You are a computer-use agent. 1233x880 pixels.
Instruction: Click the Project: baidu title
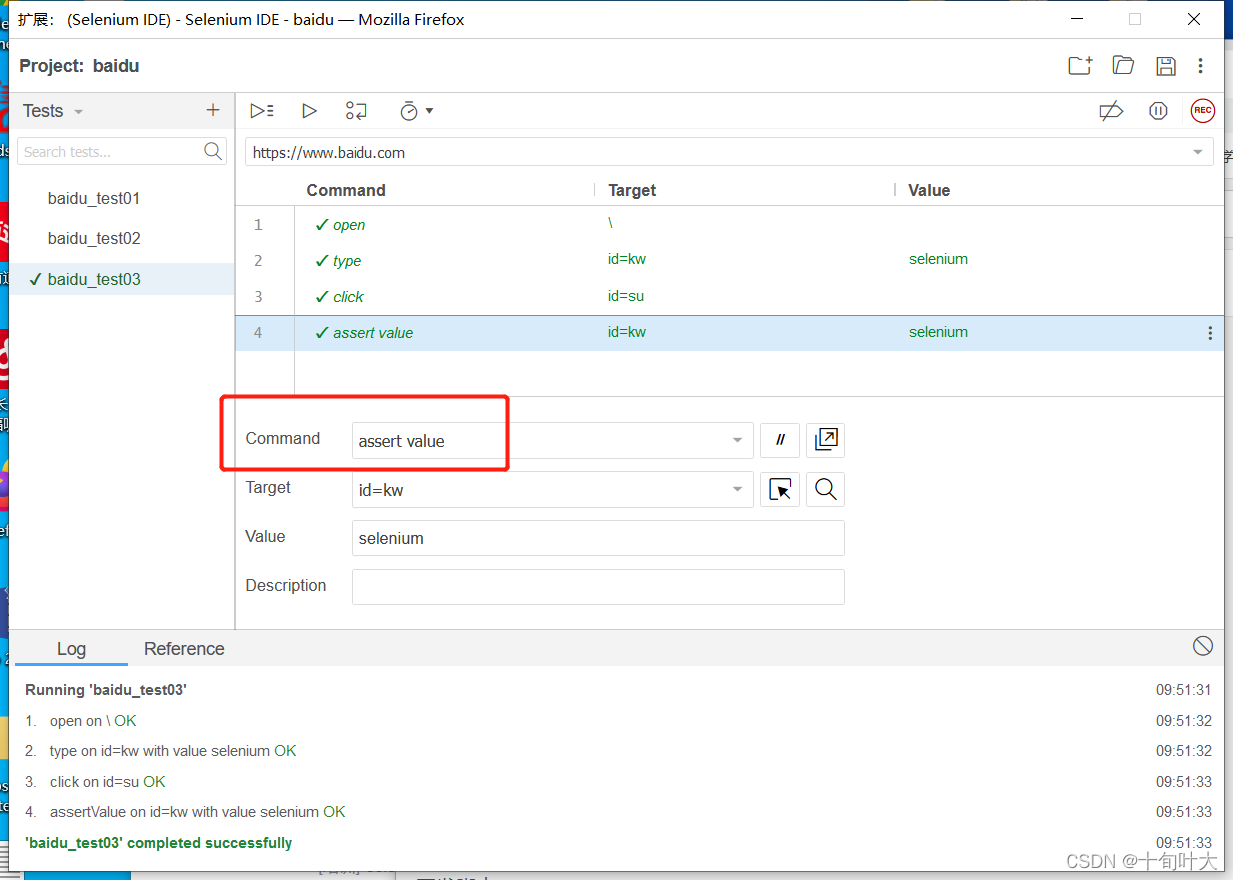click(x=80, y=66)
